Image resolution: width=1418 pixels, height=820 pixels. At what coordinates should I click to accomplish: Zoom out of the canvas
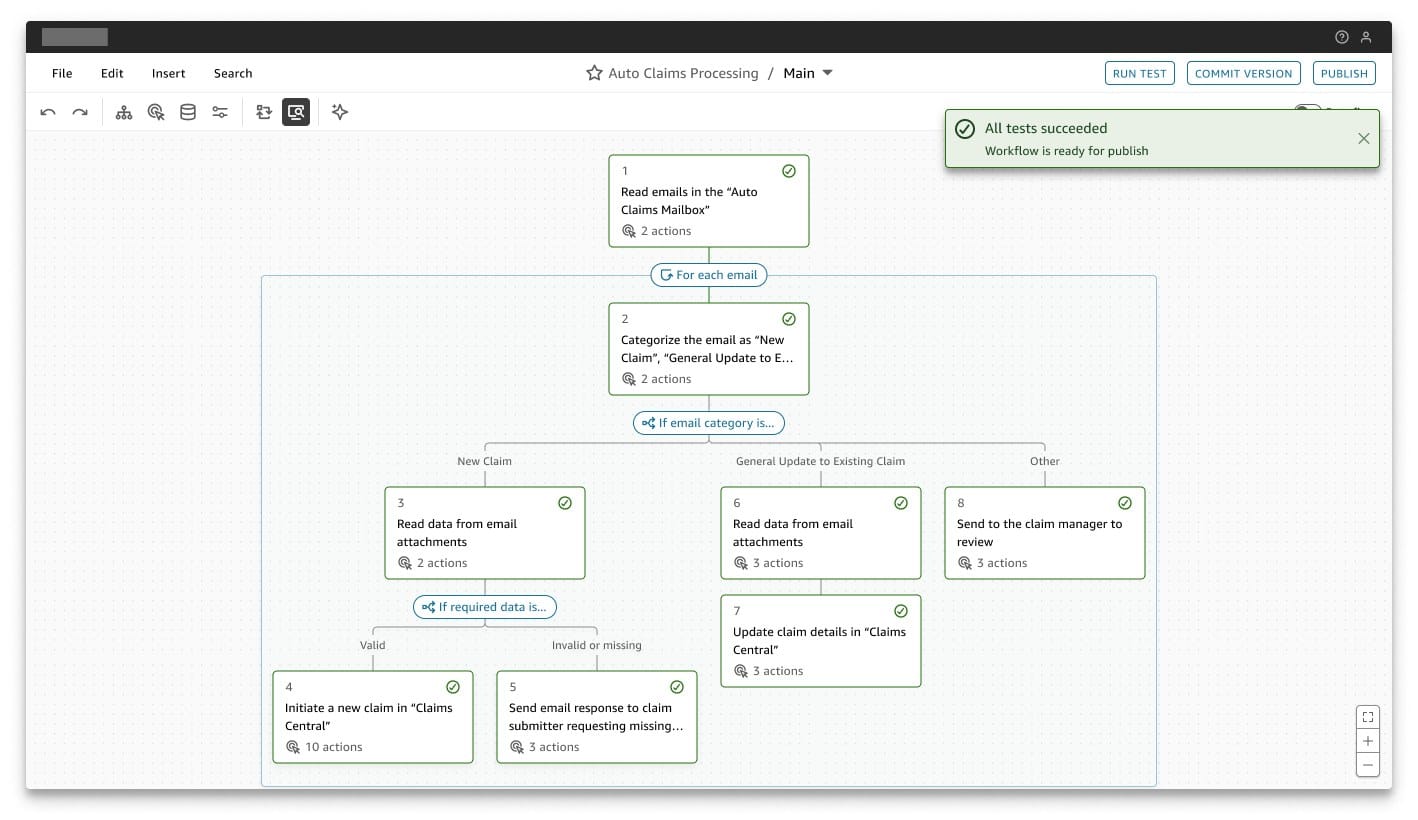pos(1368,765)
